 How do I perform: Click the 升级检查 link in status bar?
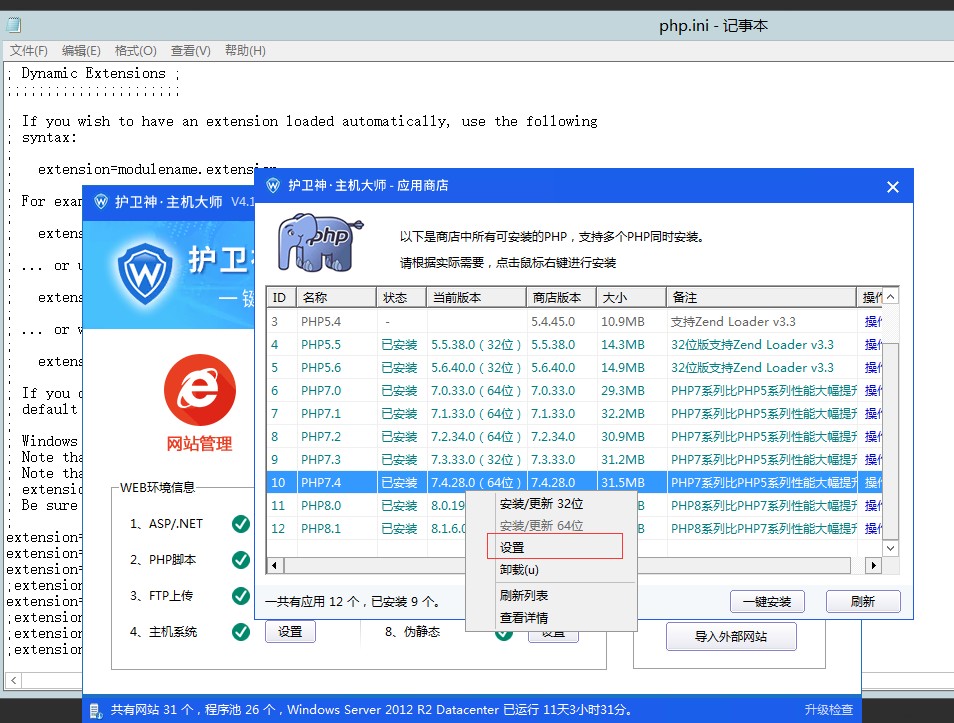[828, 710]
